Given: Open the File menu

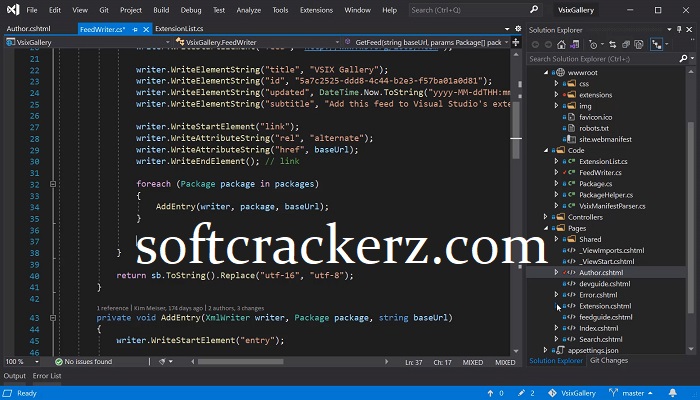Looking at the screenshot, I should [x=32, y=10].
